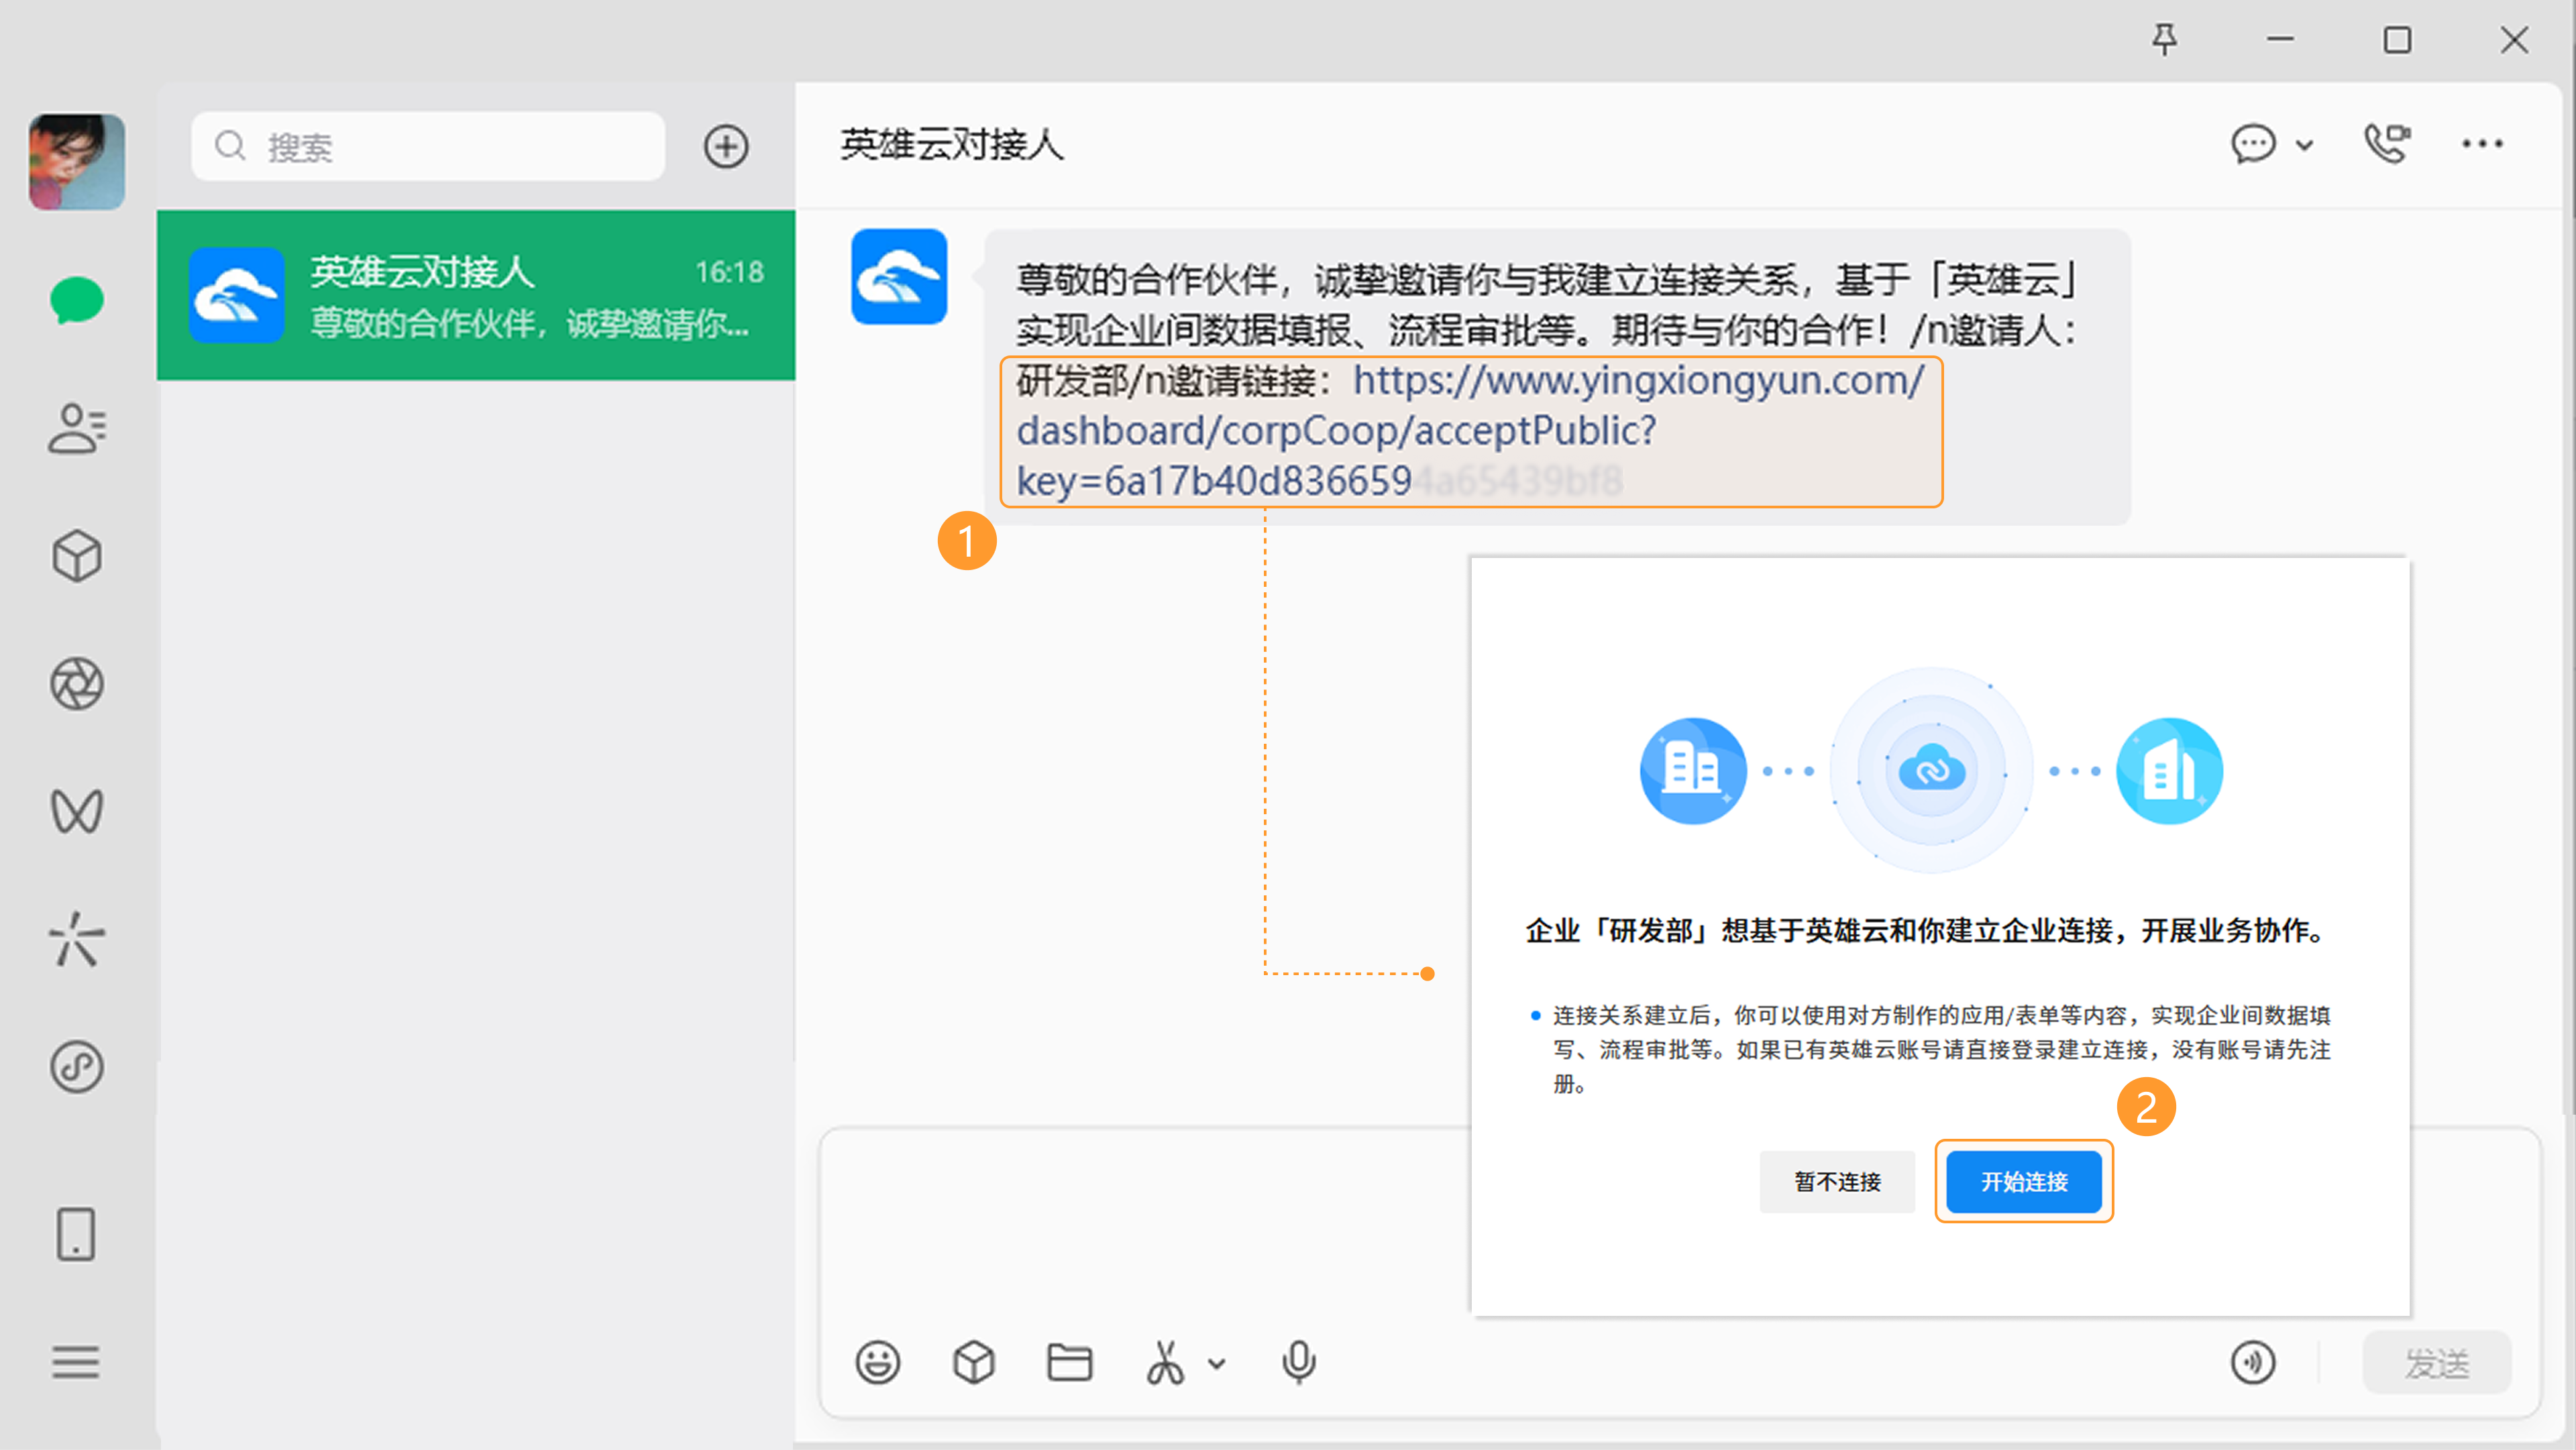This screenshot has height=1450, width=2576.
Task: Open the cube Favorites icon in the sidebar
Action: (77, 556)
